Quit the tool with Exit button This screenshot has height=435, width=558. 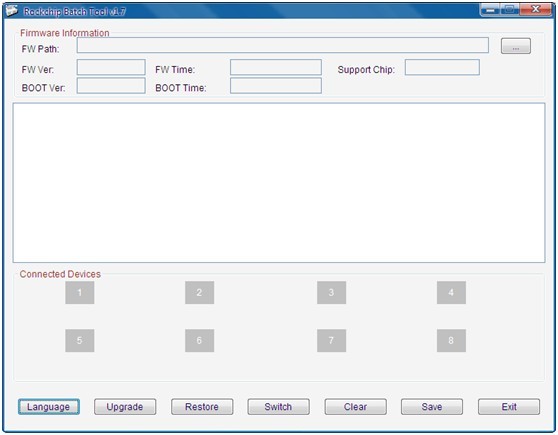pos(509,407)
